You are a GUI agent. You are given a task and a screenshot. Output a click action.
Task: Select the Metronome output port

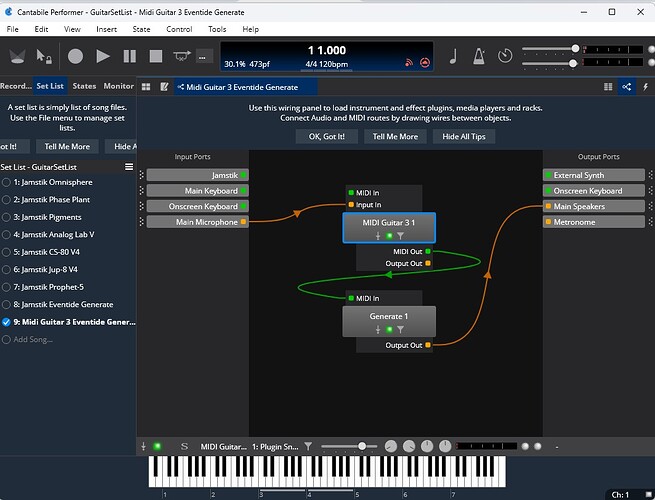(594, 222)
